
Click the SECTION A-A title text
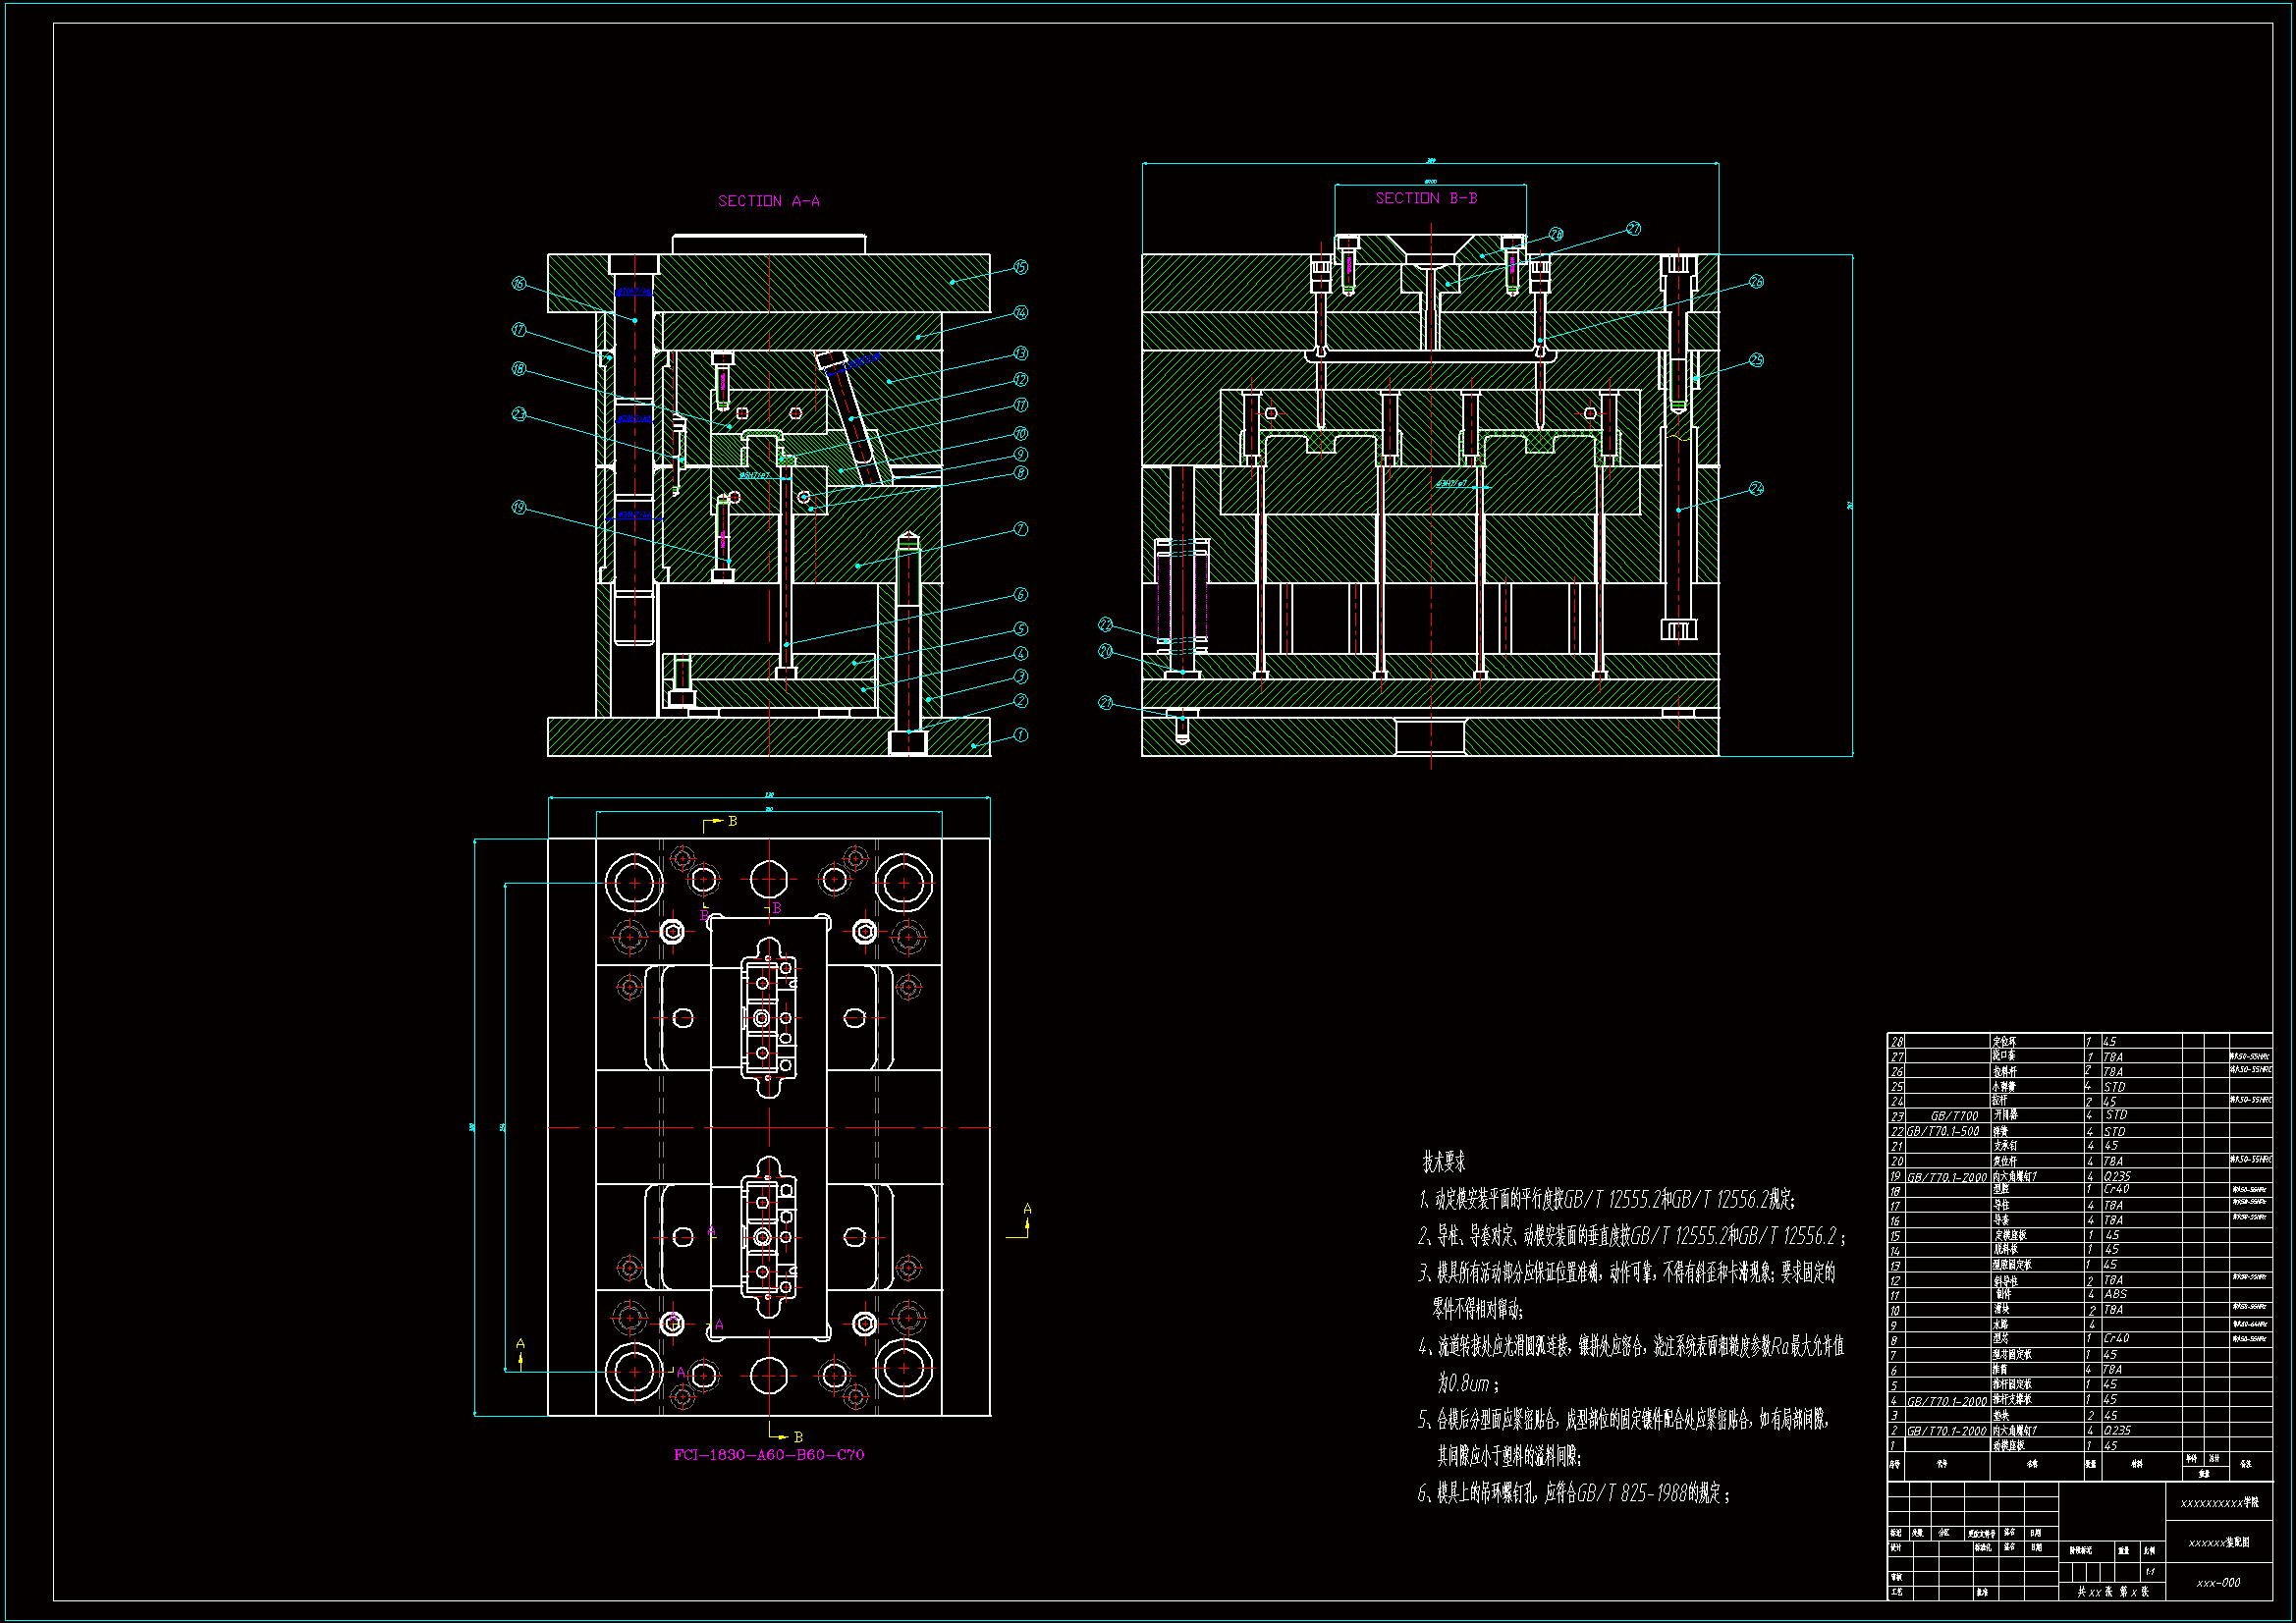click(768, 201)
